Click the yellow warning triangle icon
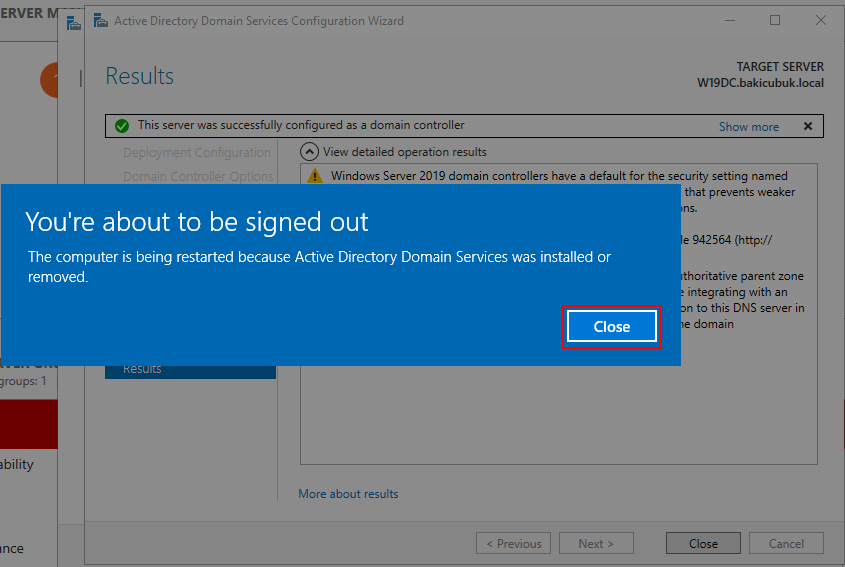 click(315, 176)
